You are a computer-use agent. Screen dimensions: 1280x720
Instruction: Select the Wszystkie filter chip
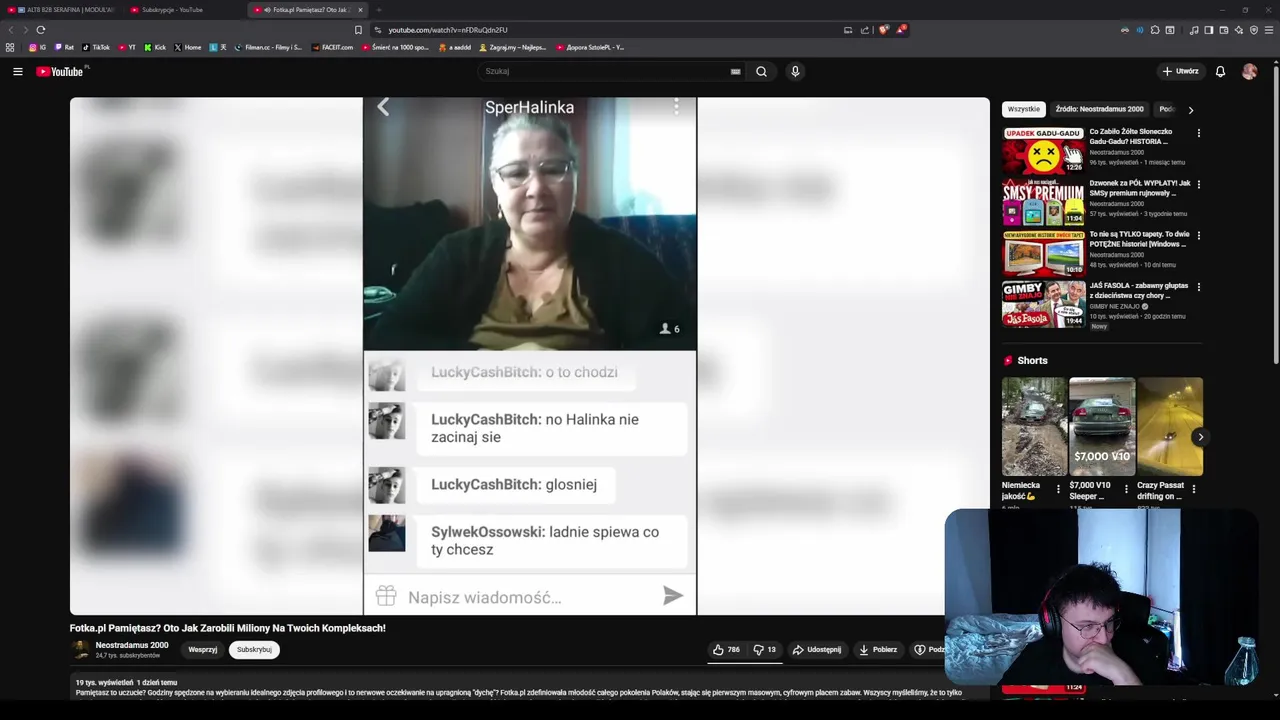tap(1023, 109)
